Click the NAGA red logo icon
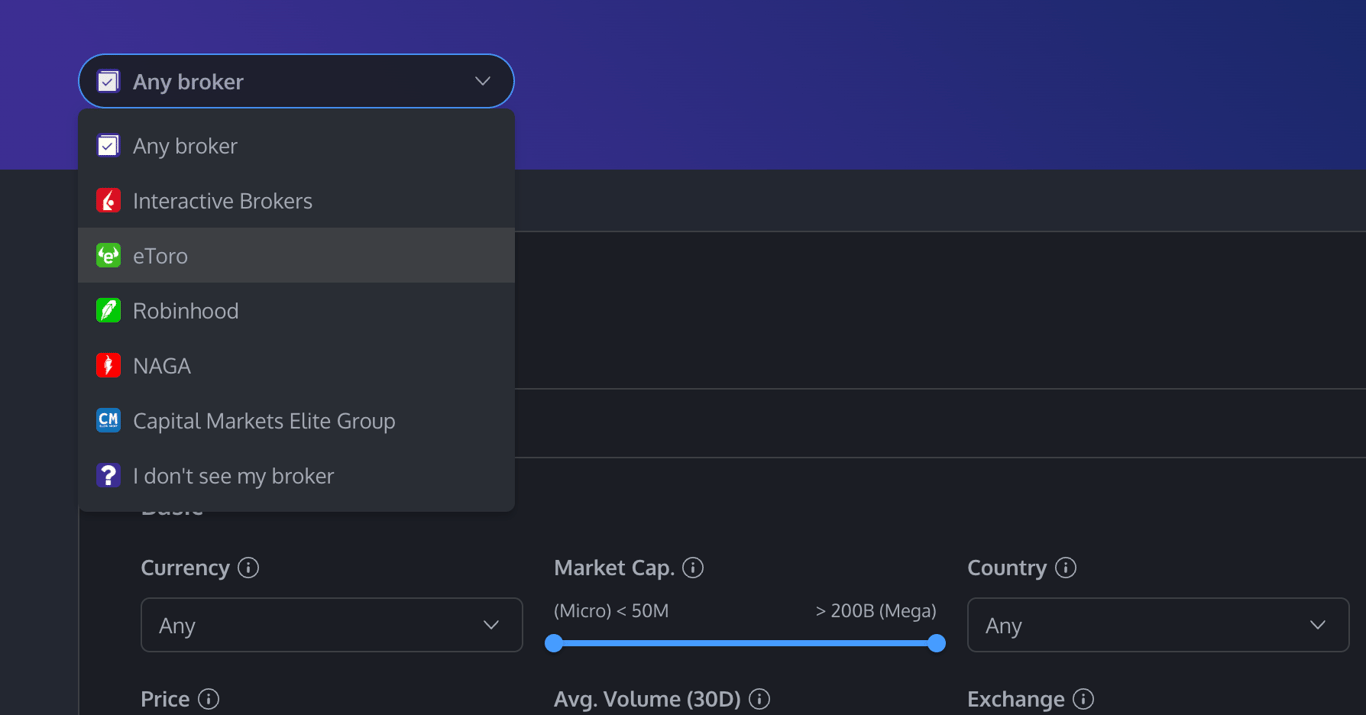1366x715 pixels. 108,366
